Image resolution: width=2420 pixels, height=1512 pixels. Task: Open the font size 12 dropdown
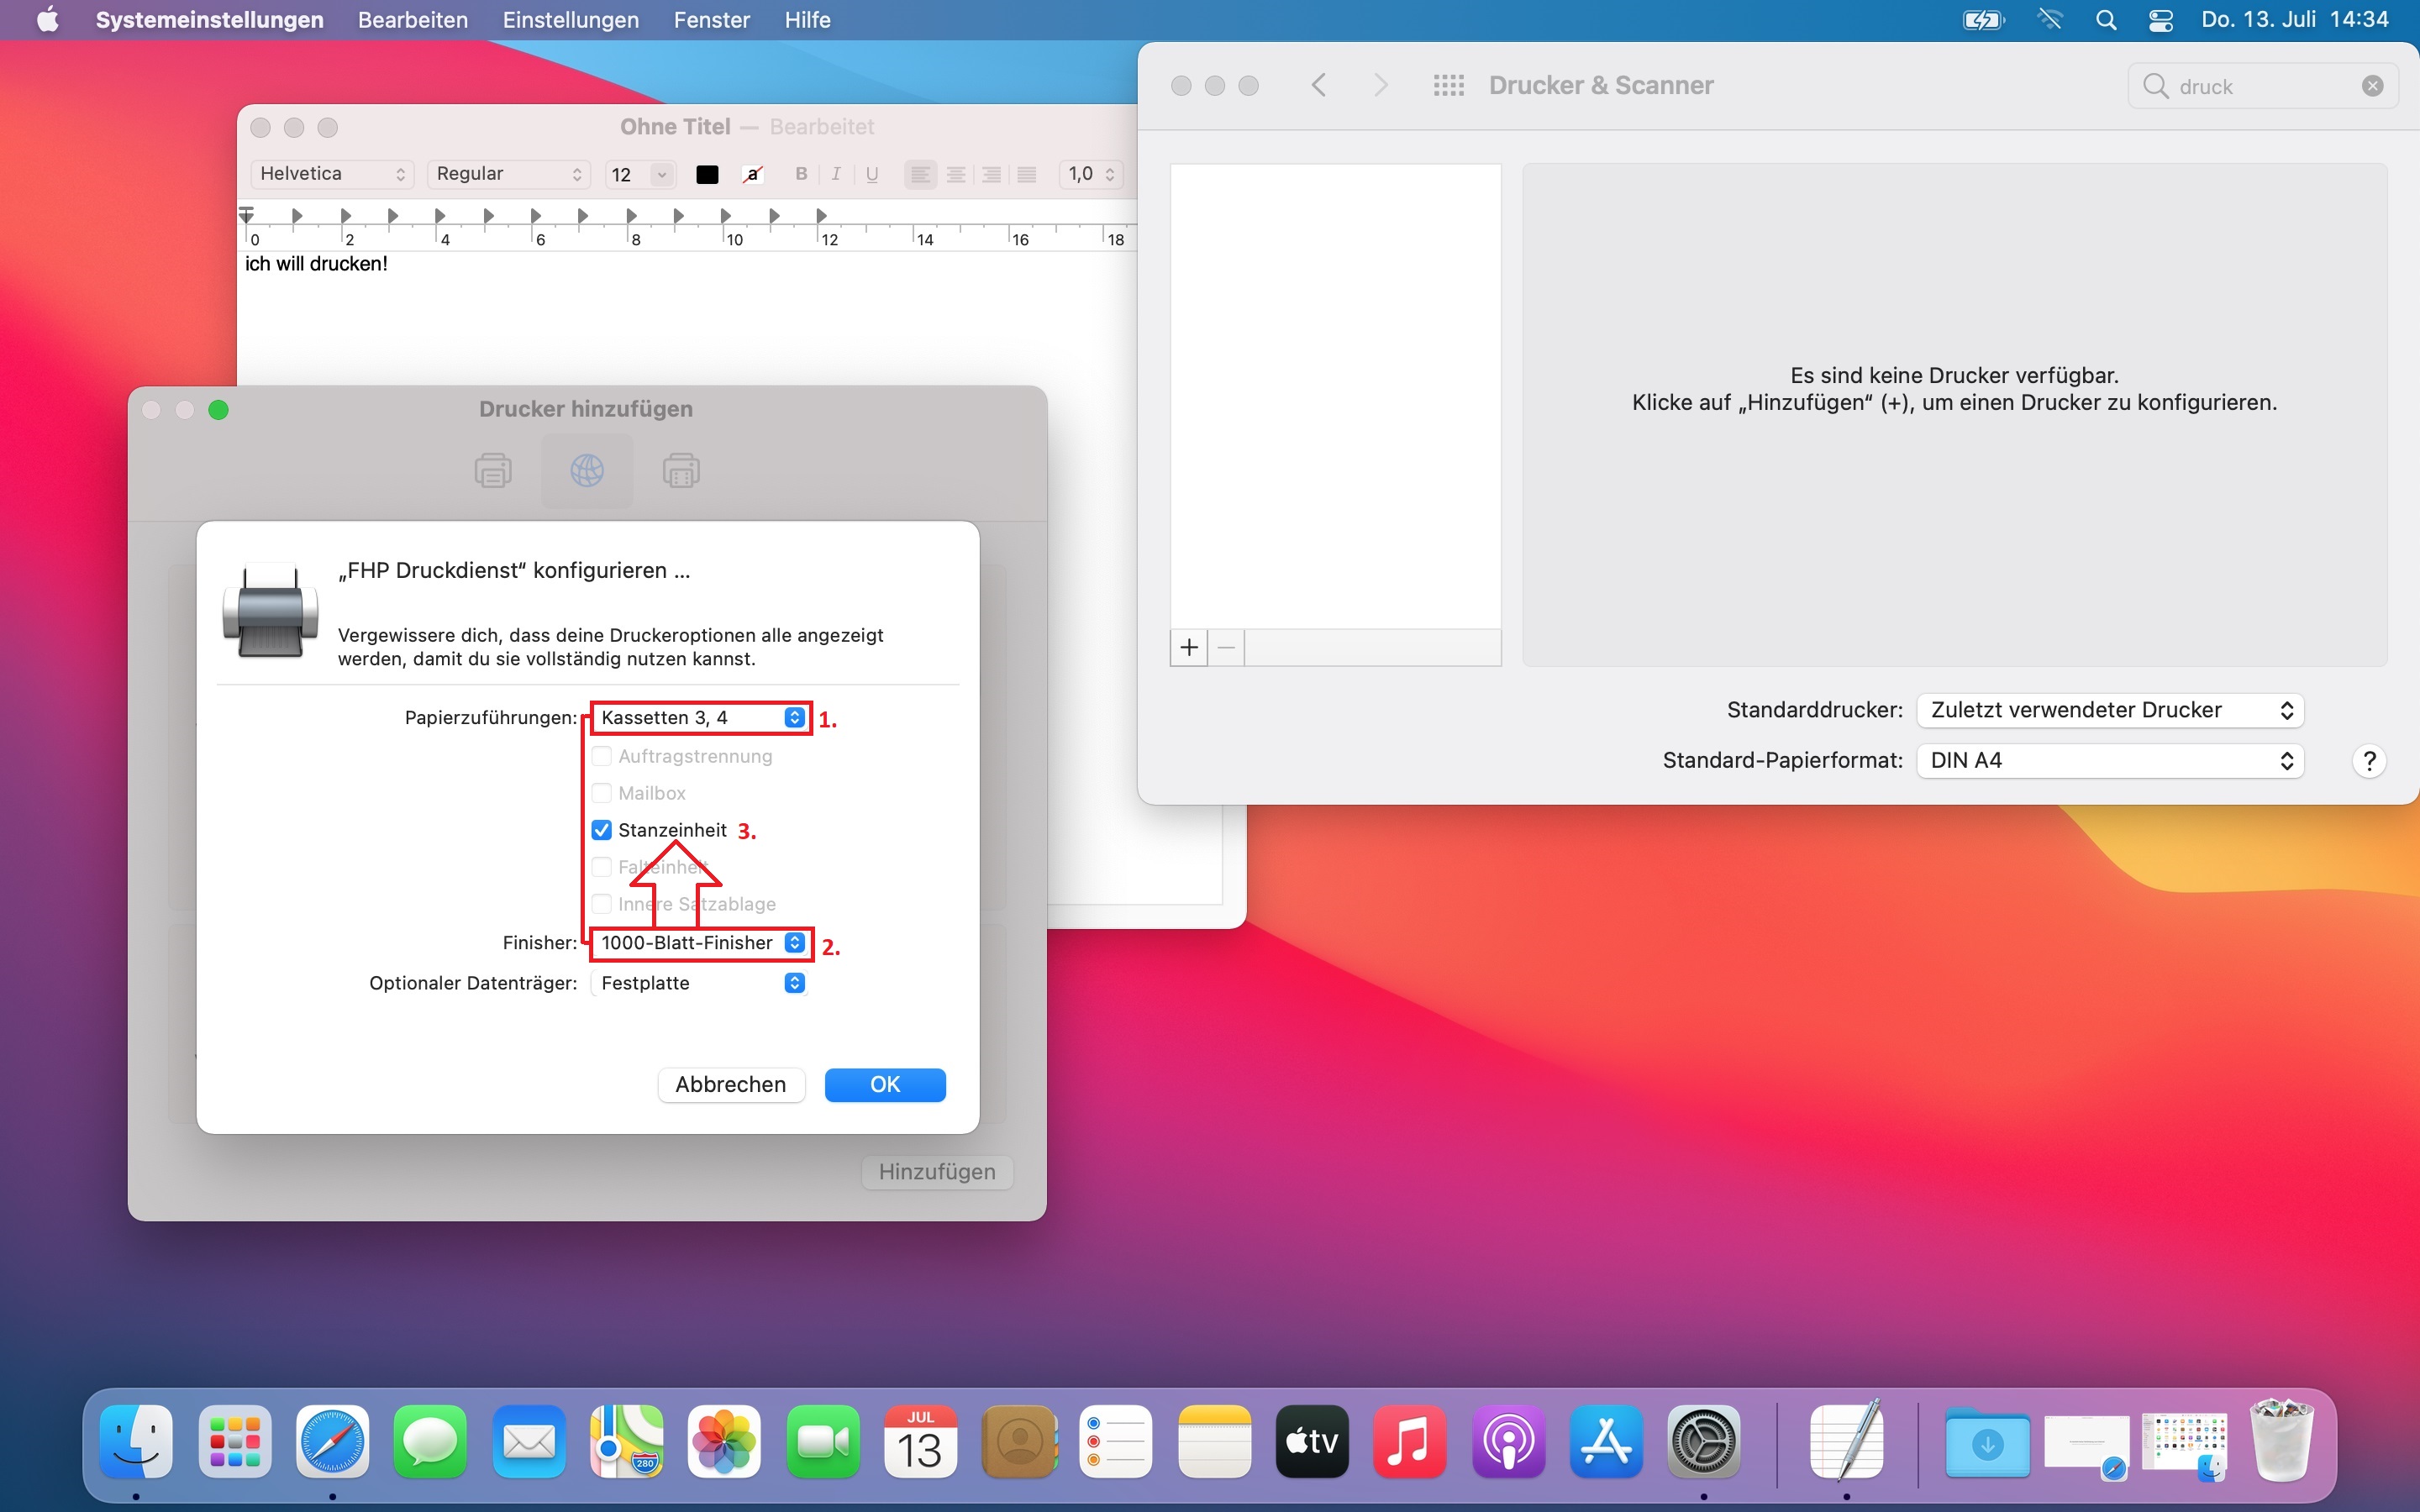tap(662, 175)
